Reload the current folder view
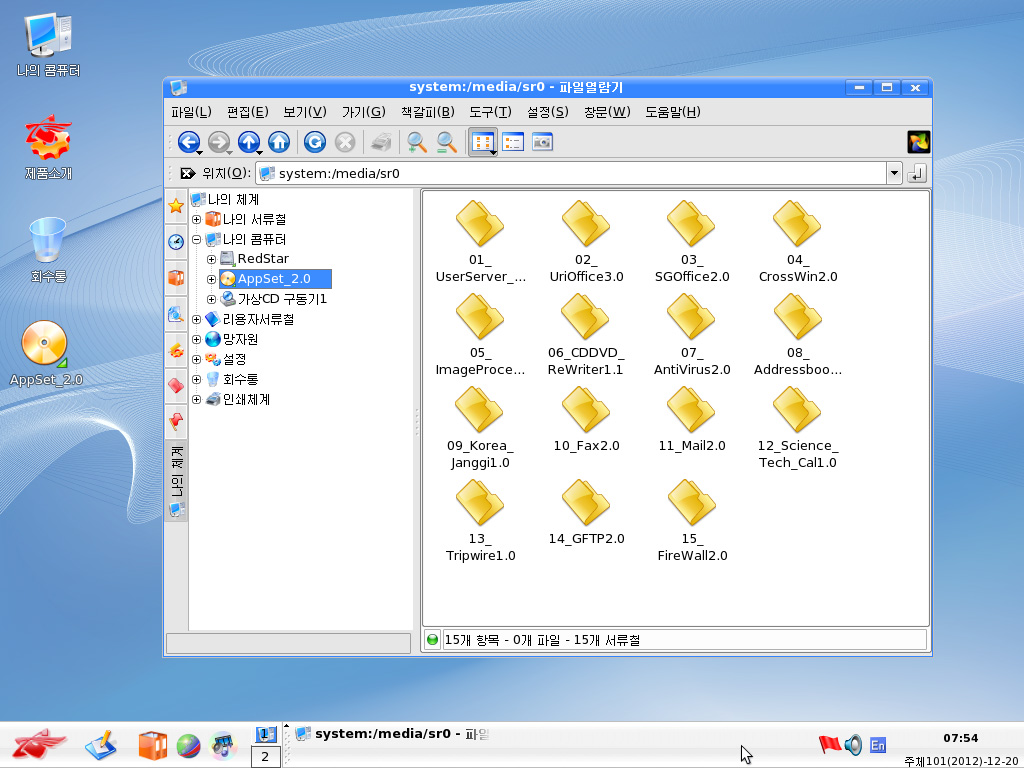Image resolution: width=1024 pixels, height=768 pixels. [x=314, y=142]
